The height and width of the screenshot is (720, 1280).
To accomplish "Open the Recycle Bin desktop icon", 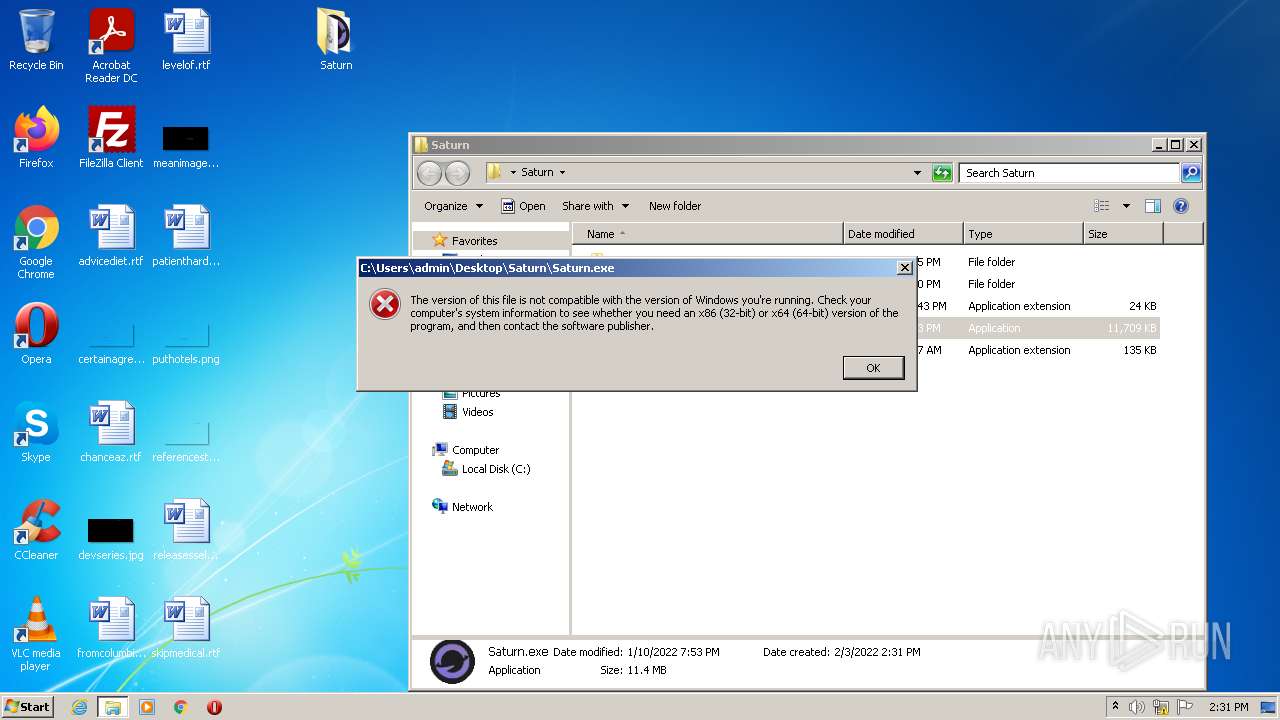I will (x=36, y=40).
